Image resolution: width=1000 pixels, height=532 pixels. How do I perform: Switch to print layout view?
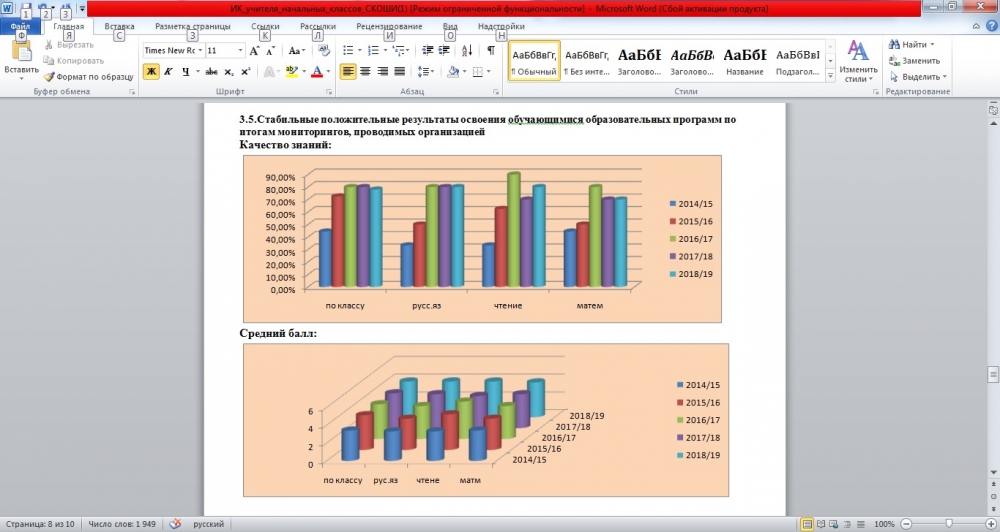click(x=807, y=524)
